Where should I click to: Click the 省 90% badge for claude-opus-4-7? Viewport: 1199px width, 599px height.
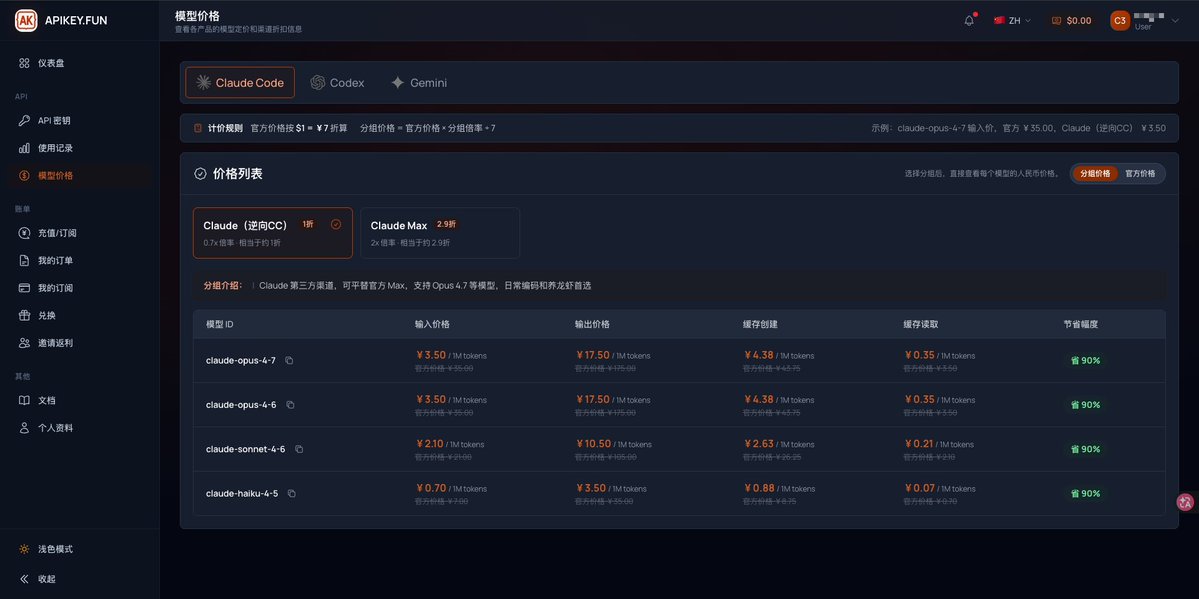pos(1086,360)
